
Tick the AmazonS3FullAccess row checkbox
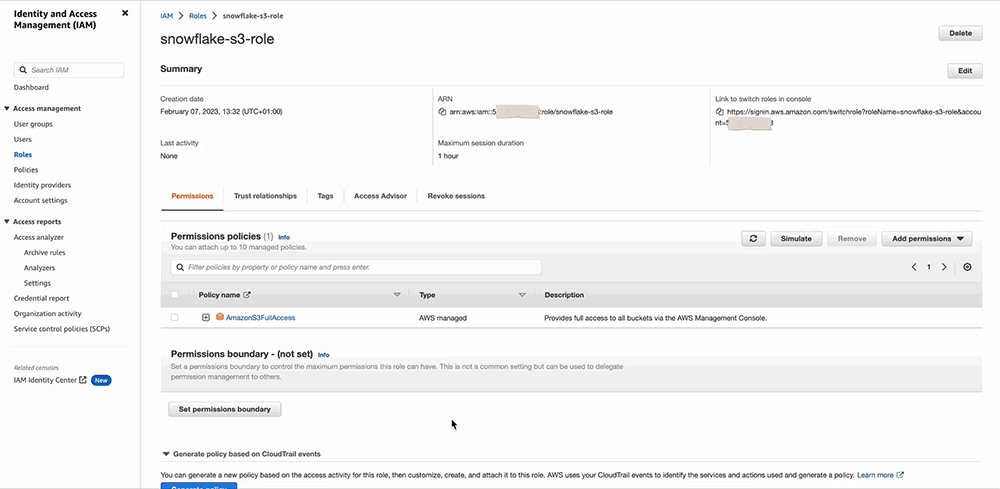175,317
